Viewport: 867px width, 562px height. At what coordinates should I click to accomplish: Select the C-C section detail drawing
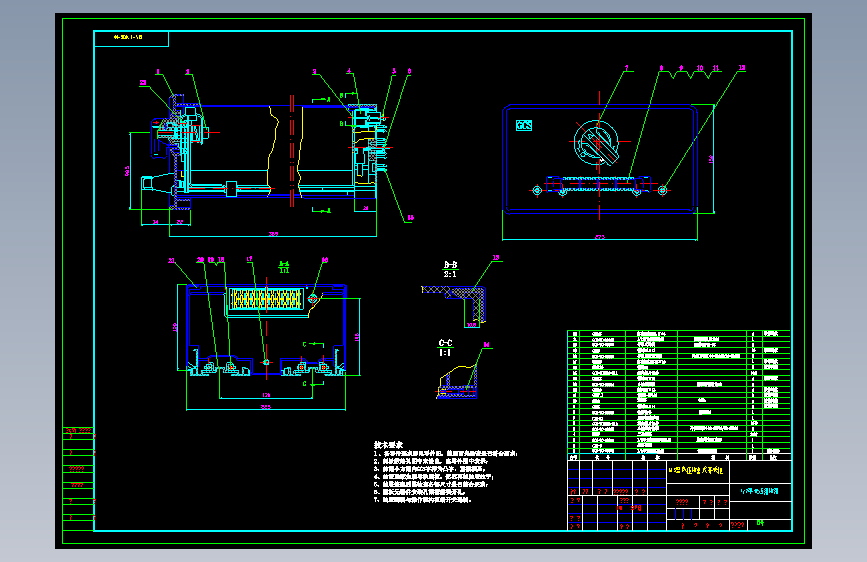(457, 382)
